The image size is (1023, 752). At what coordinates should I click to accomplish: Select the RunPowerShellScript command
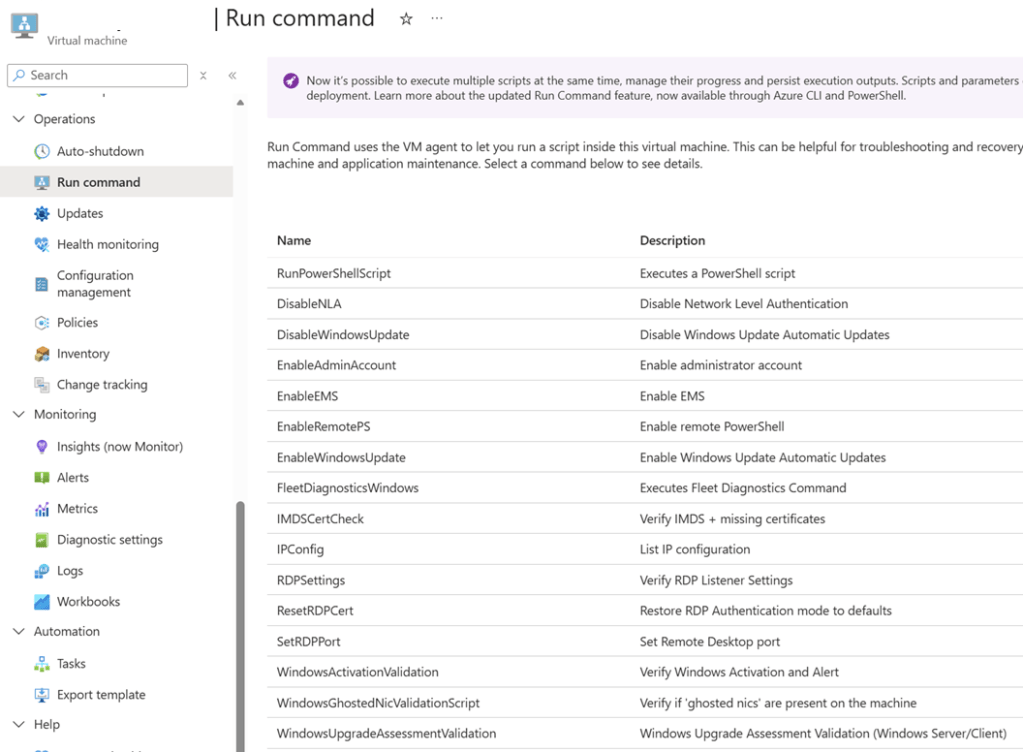pyautogui.click(x=334, y=273)
